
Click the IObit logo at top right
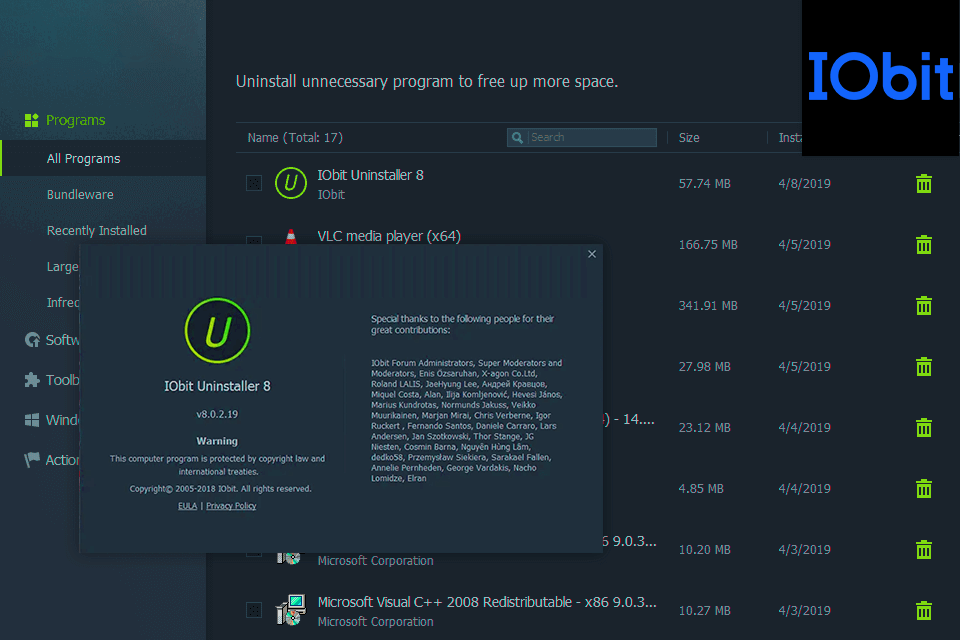(880, 77)
